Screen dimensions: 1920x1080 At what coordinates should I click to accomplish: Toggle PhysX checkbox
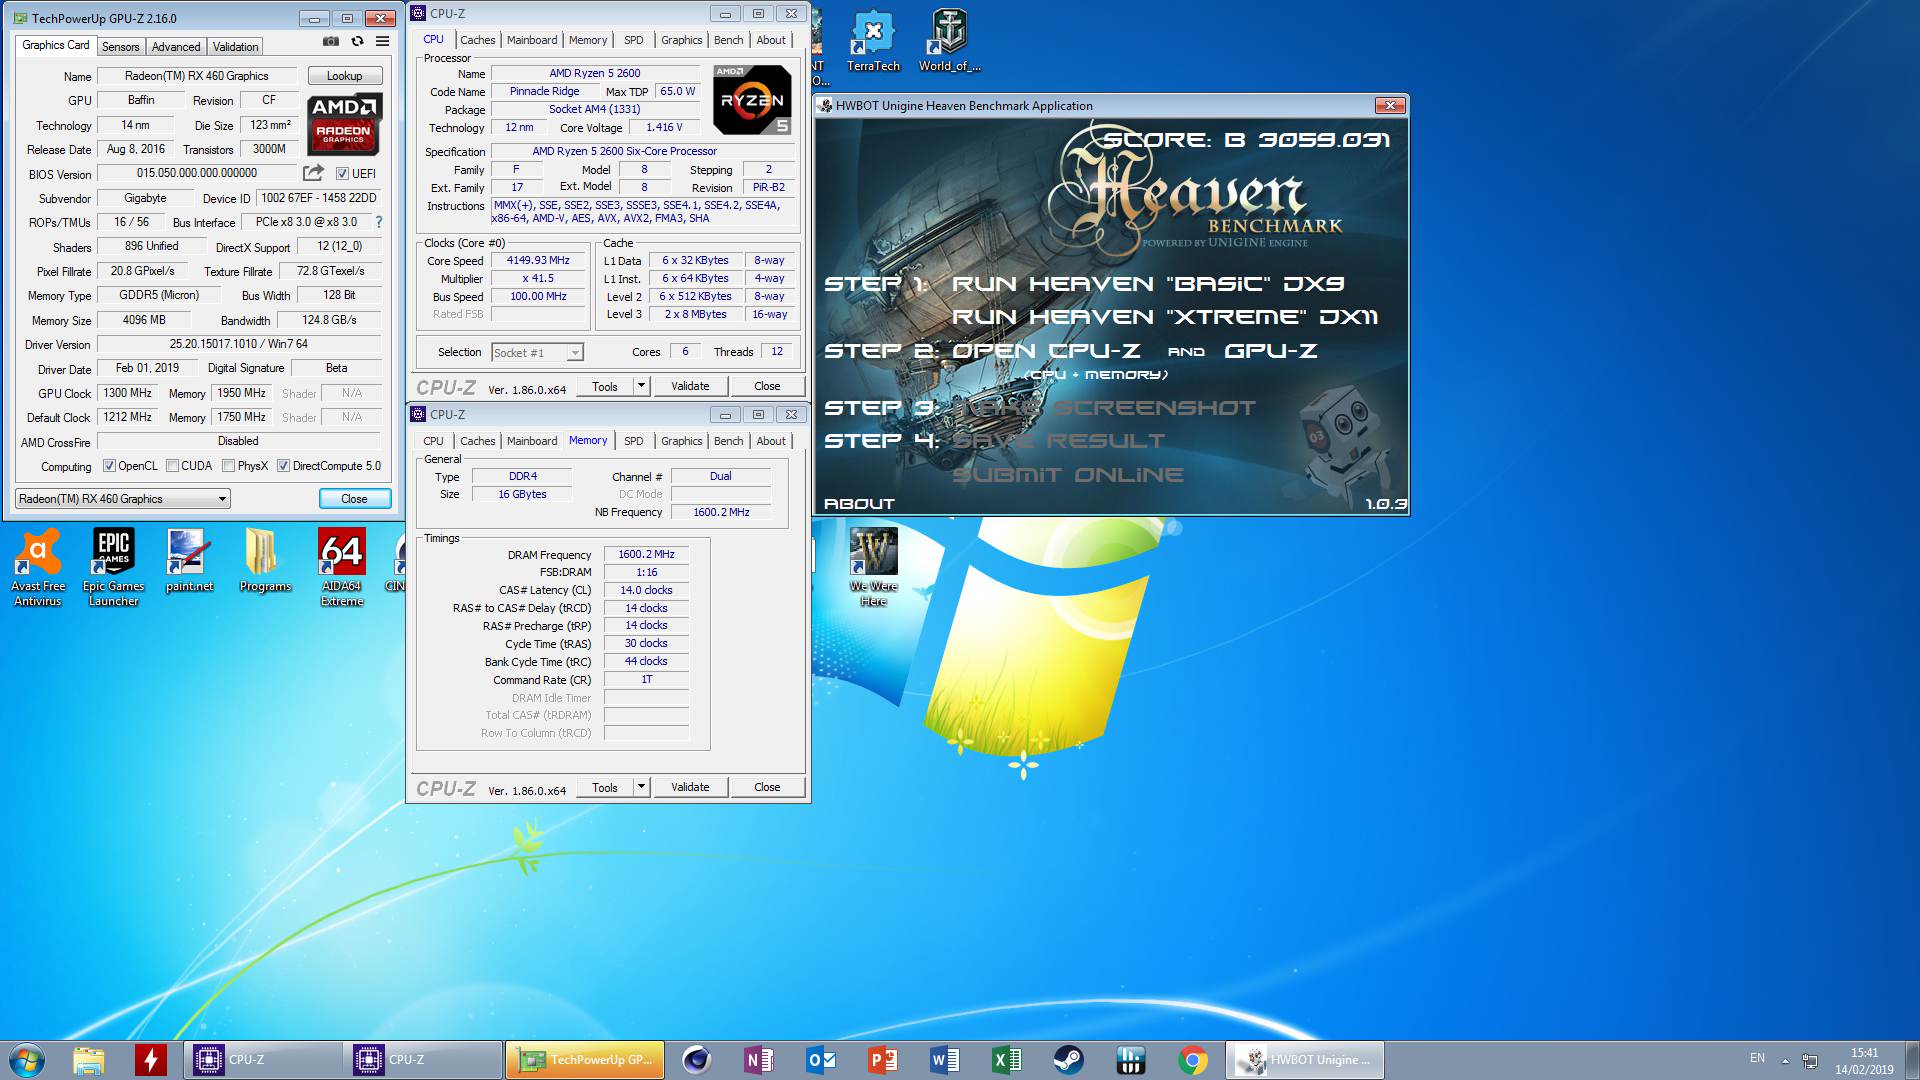click(x=229, y=466)
